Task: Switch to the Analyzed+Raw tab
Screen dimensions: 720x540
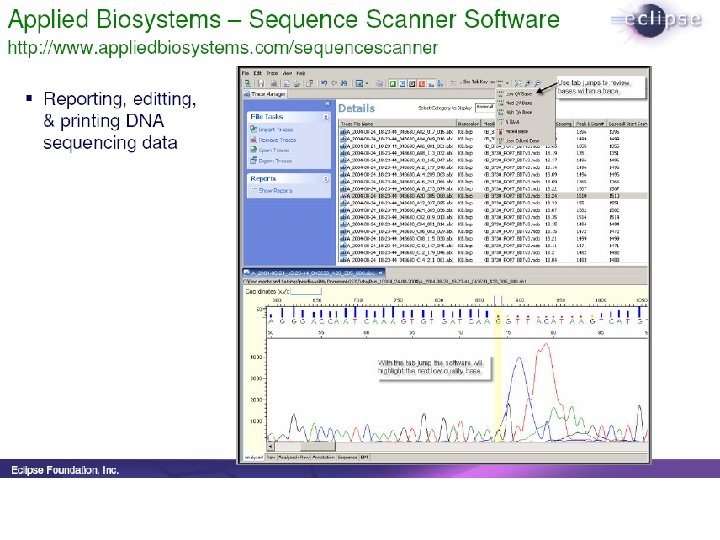Action: pos(294,458)
